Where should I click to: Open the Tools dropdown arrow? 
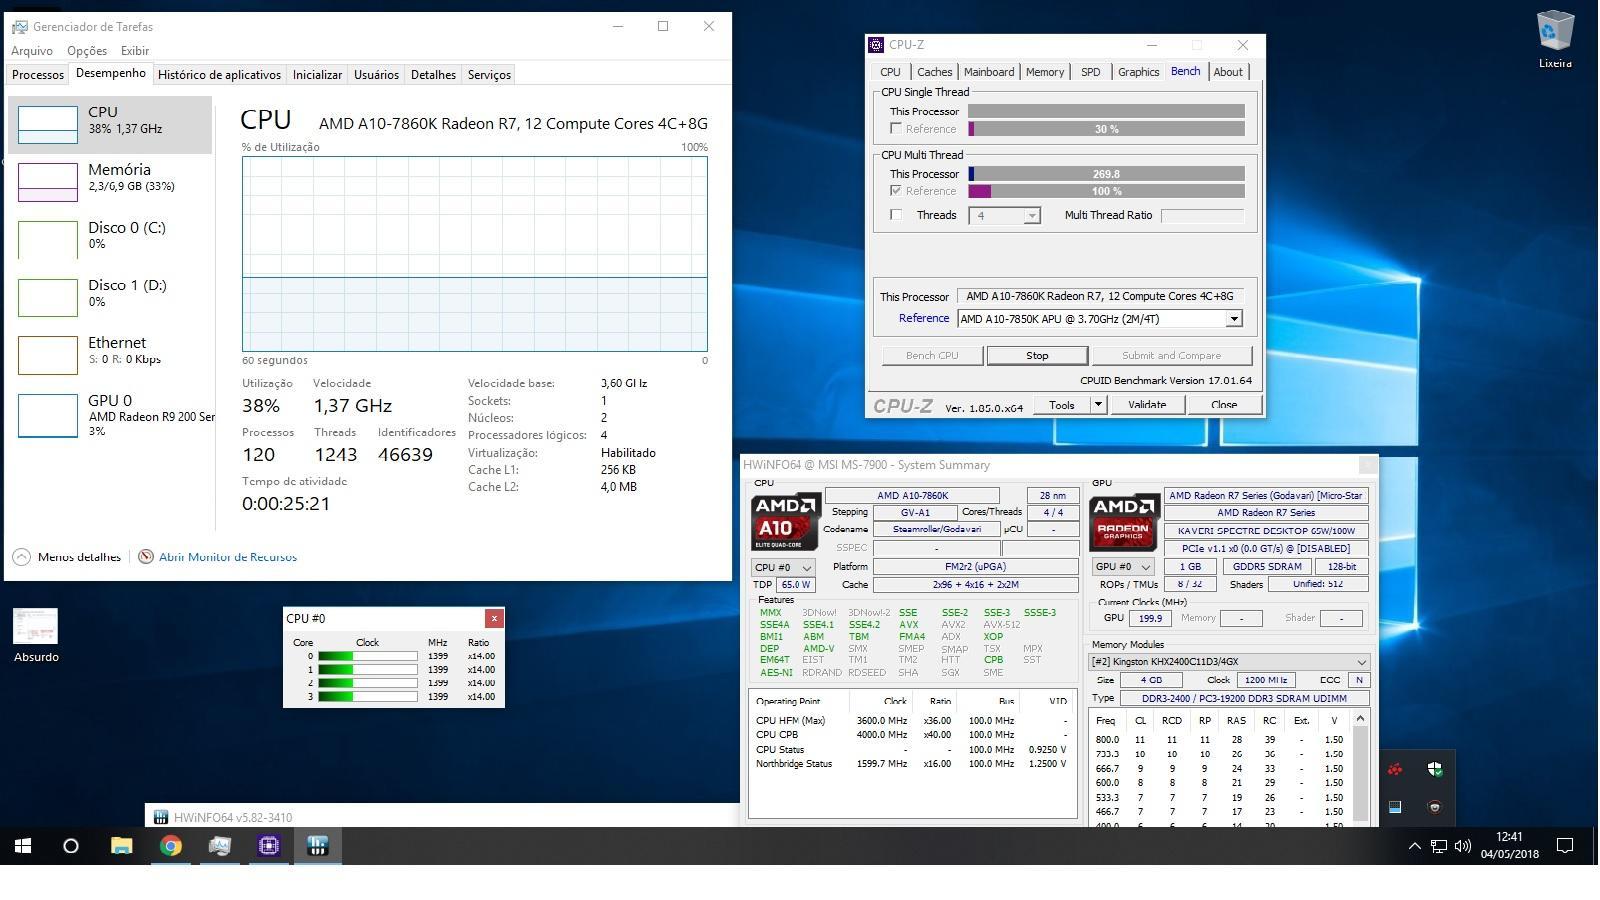tap(1098, 405)
